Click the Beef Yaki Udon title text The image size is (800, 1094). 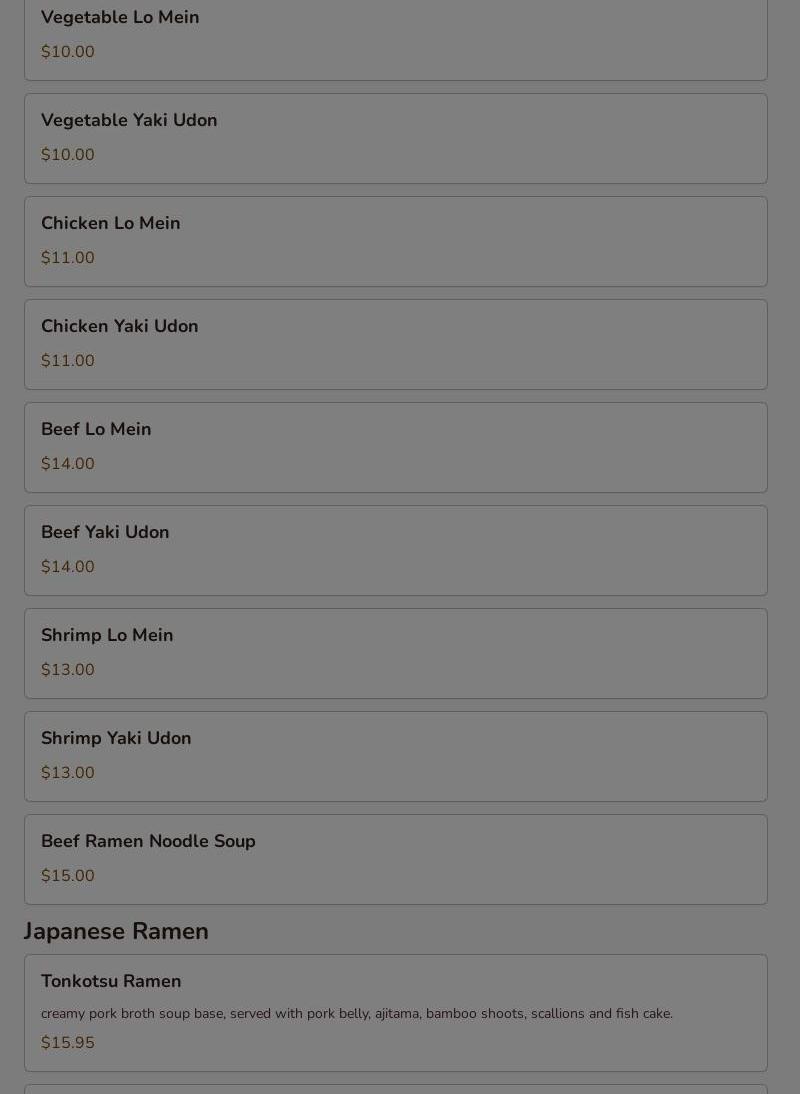[105, 532]
